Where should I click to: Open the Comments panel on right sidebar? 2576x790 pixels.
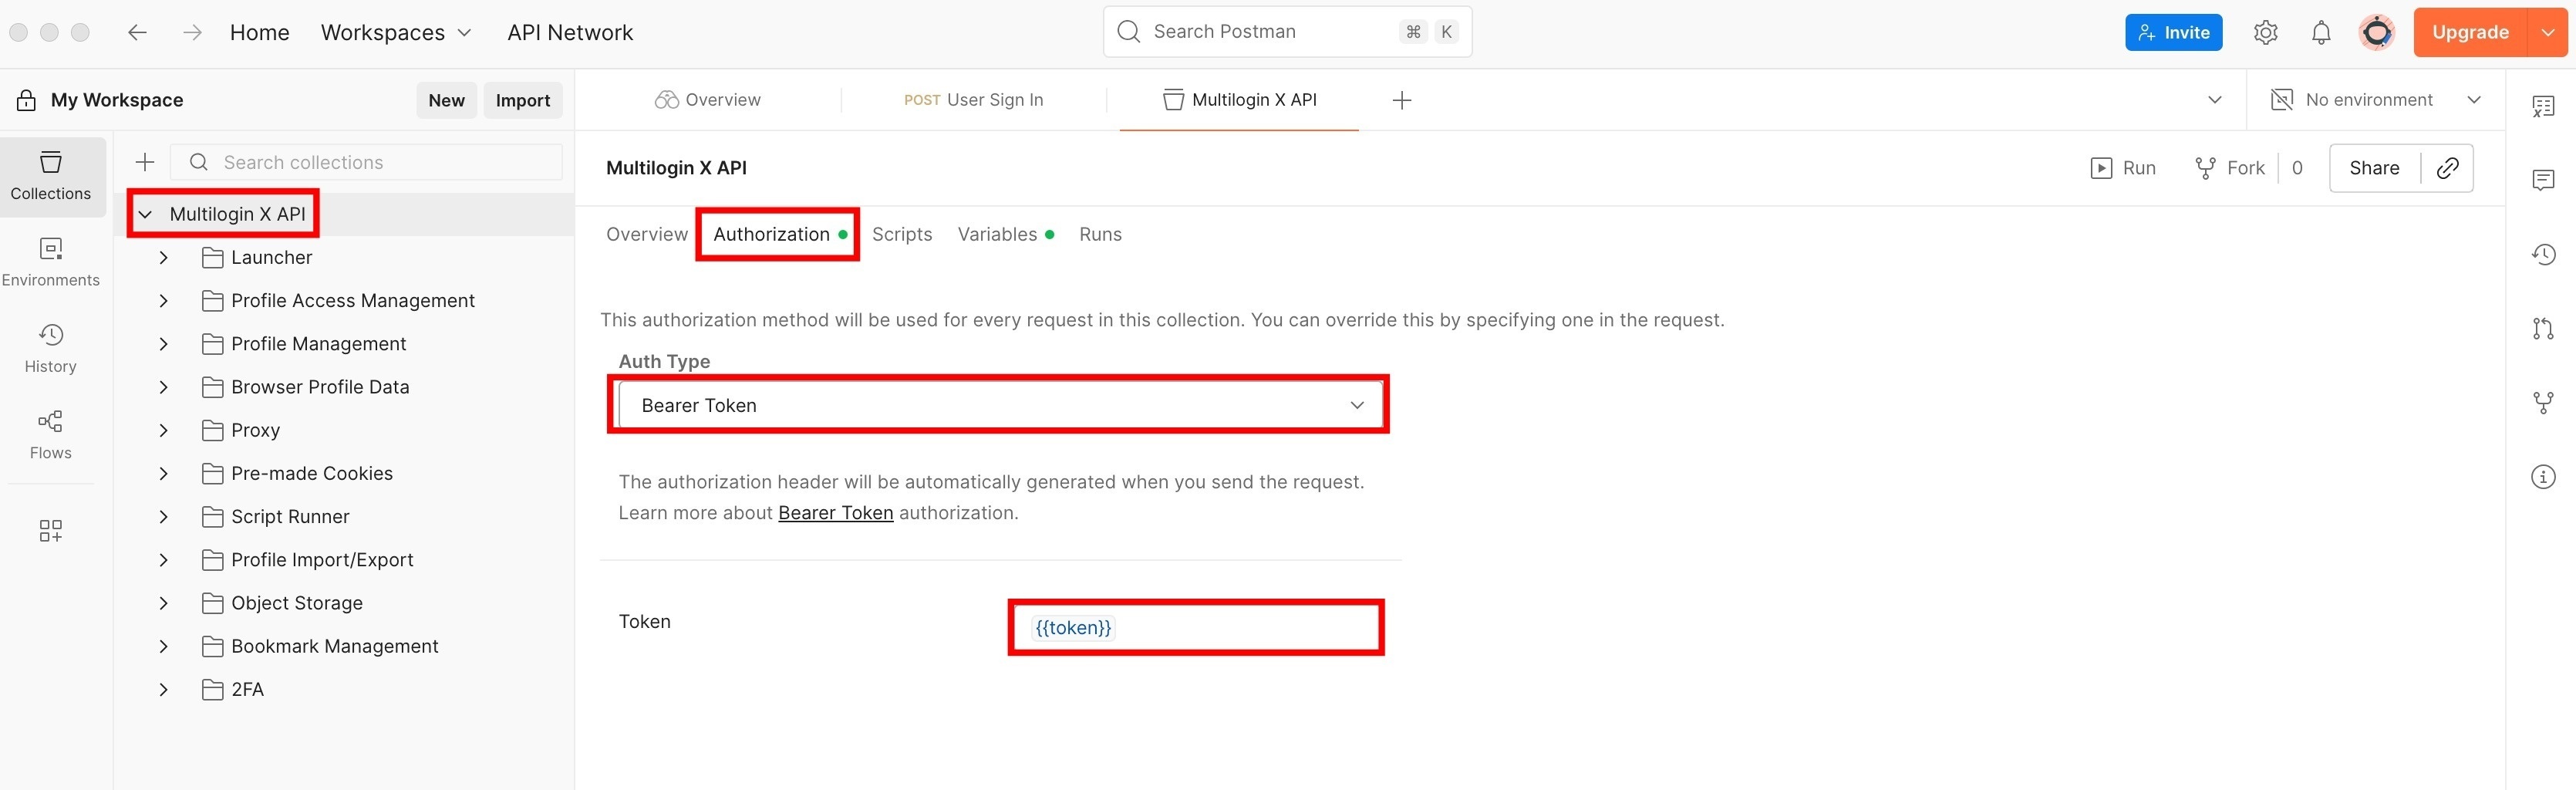coord(2543,180)
